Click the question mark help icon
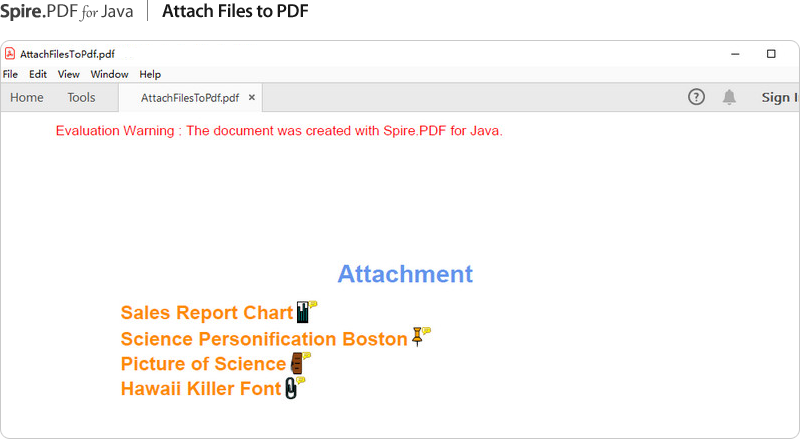Viewport: 800px width, 440px height. [697, 97]
